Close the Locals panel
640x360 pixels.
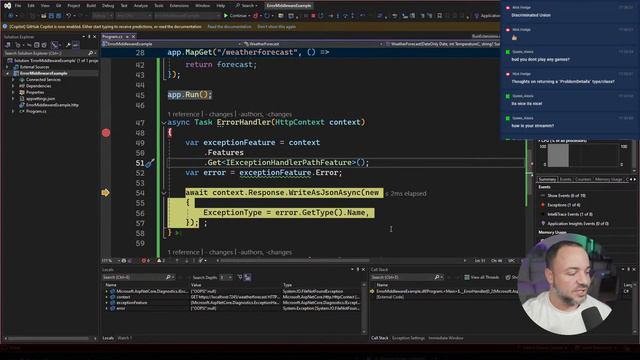363,269
